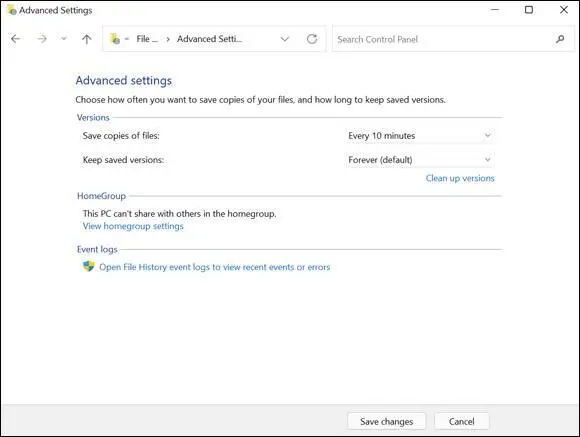Open recent locations dropdown arrow
580x437 pixels.
pyautogui.click(x=64, y=38)
